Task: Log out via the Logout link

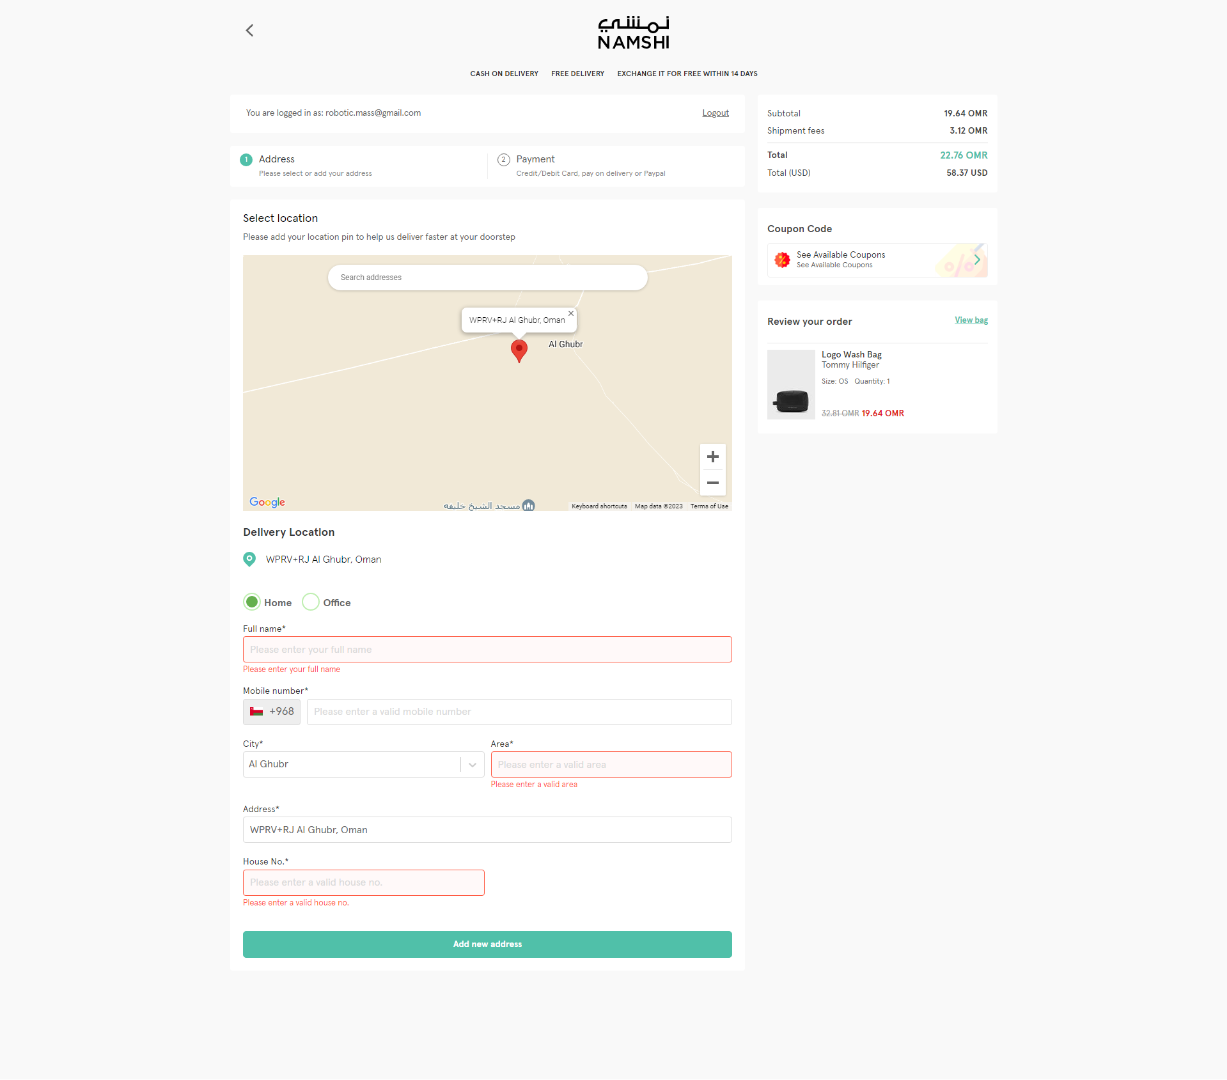Action: pyautogui.click(x=716, y=113)
